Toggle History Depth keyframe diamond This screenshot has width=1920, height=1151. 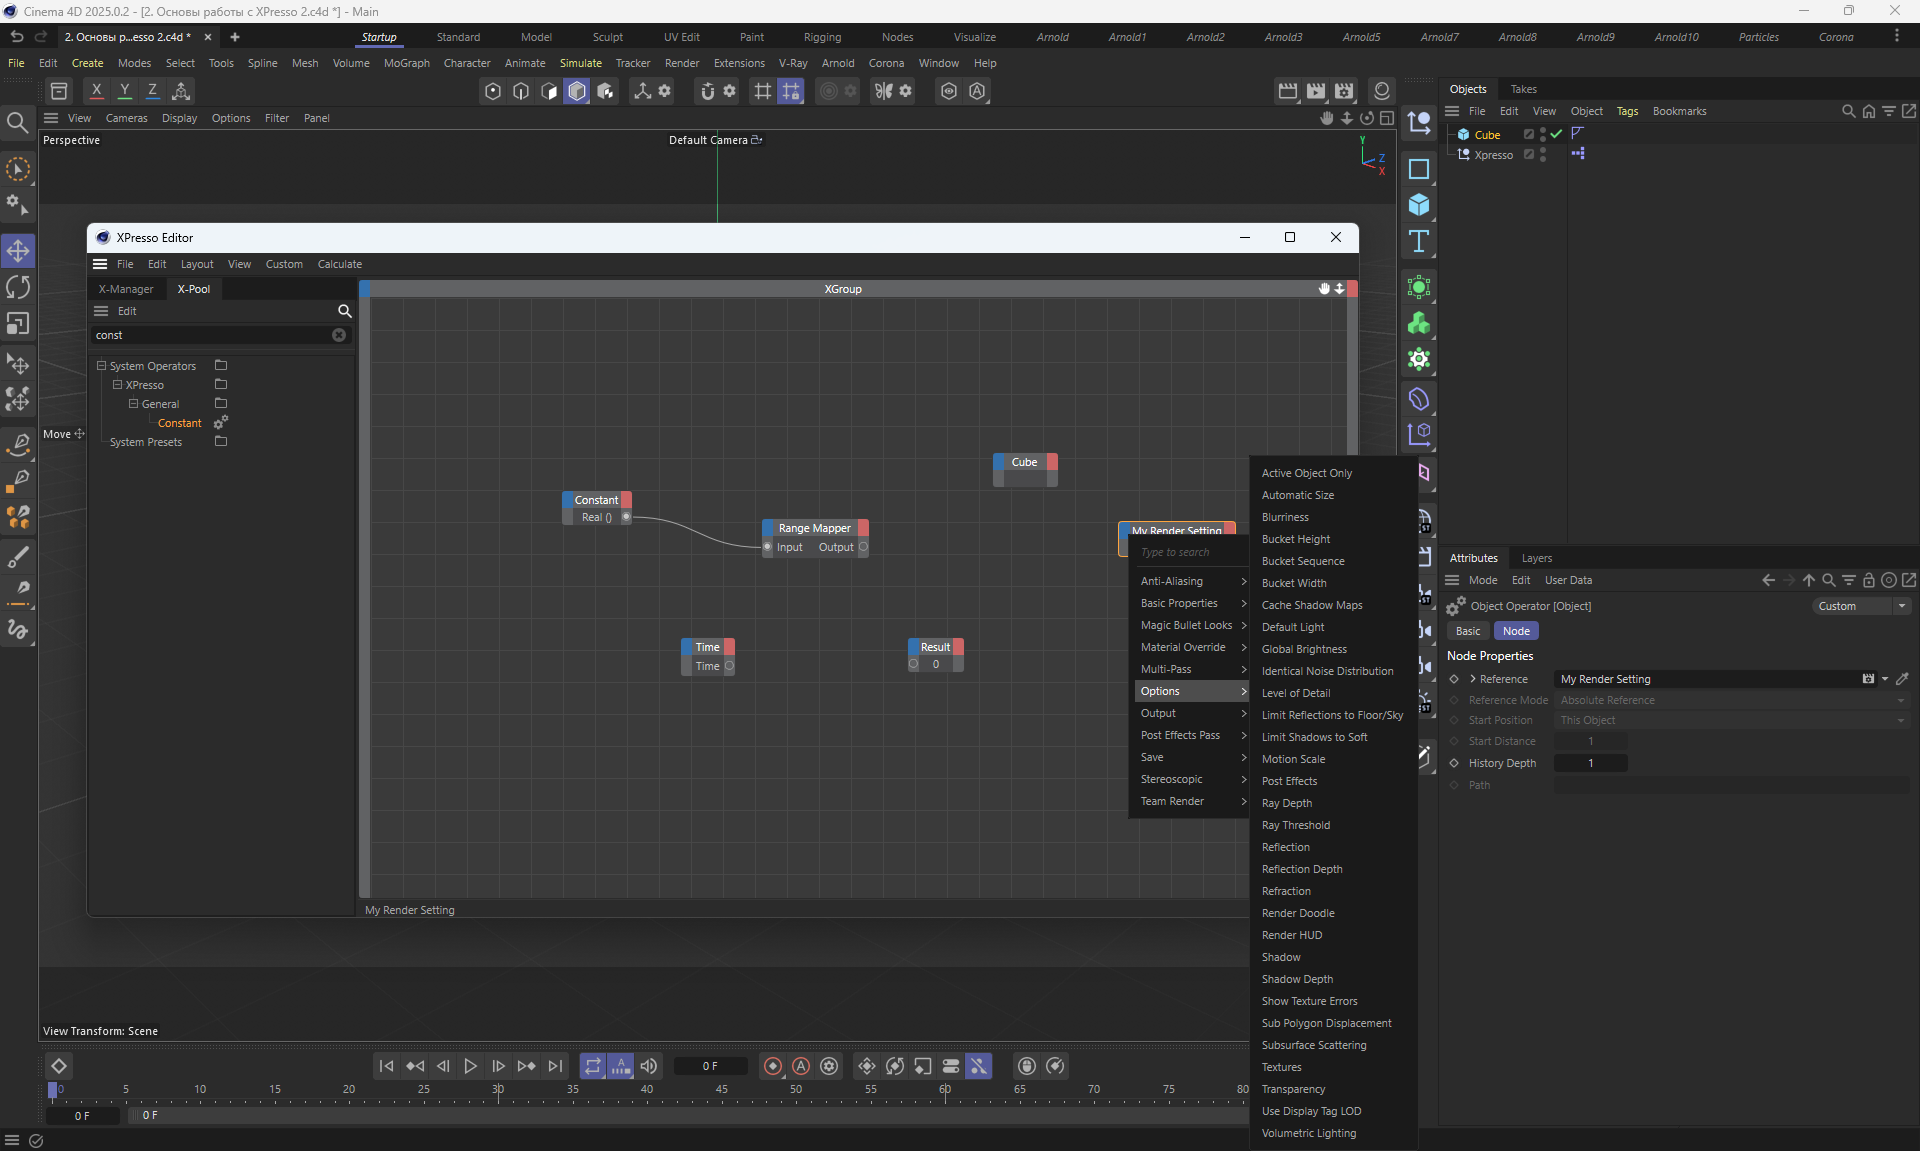(x=1454, y=763)
